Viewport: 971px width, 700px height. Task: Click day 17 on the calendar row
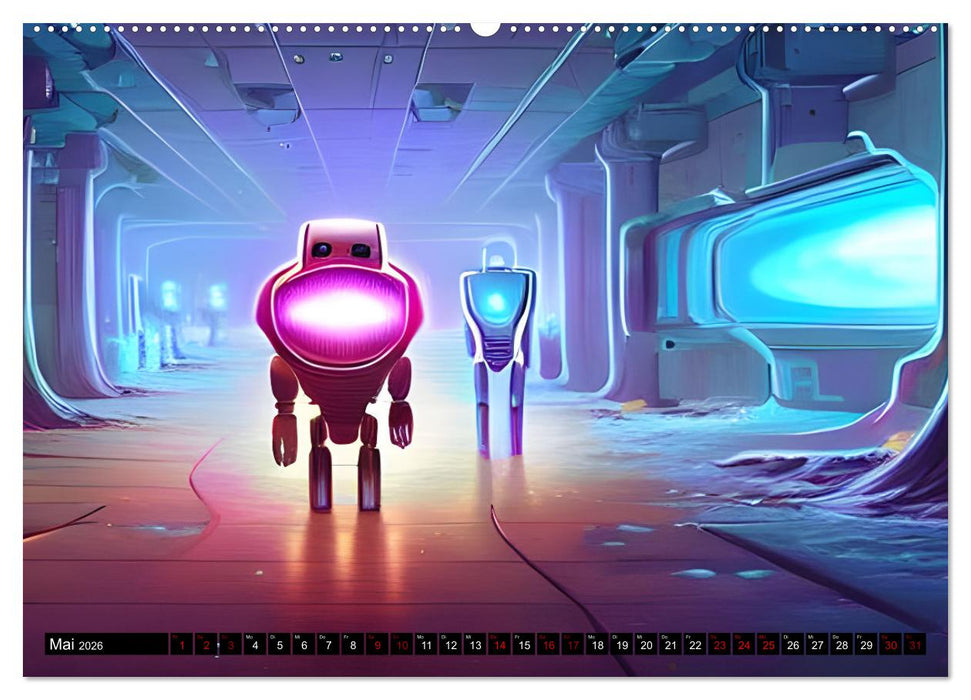pos(572,646)
